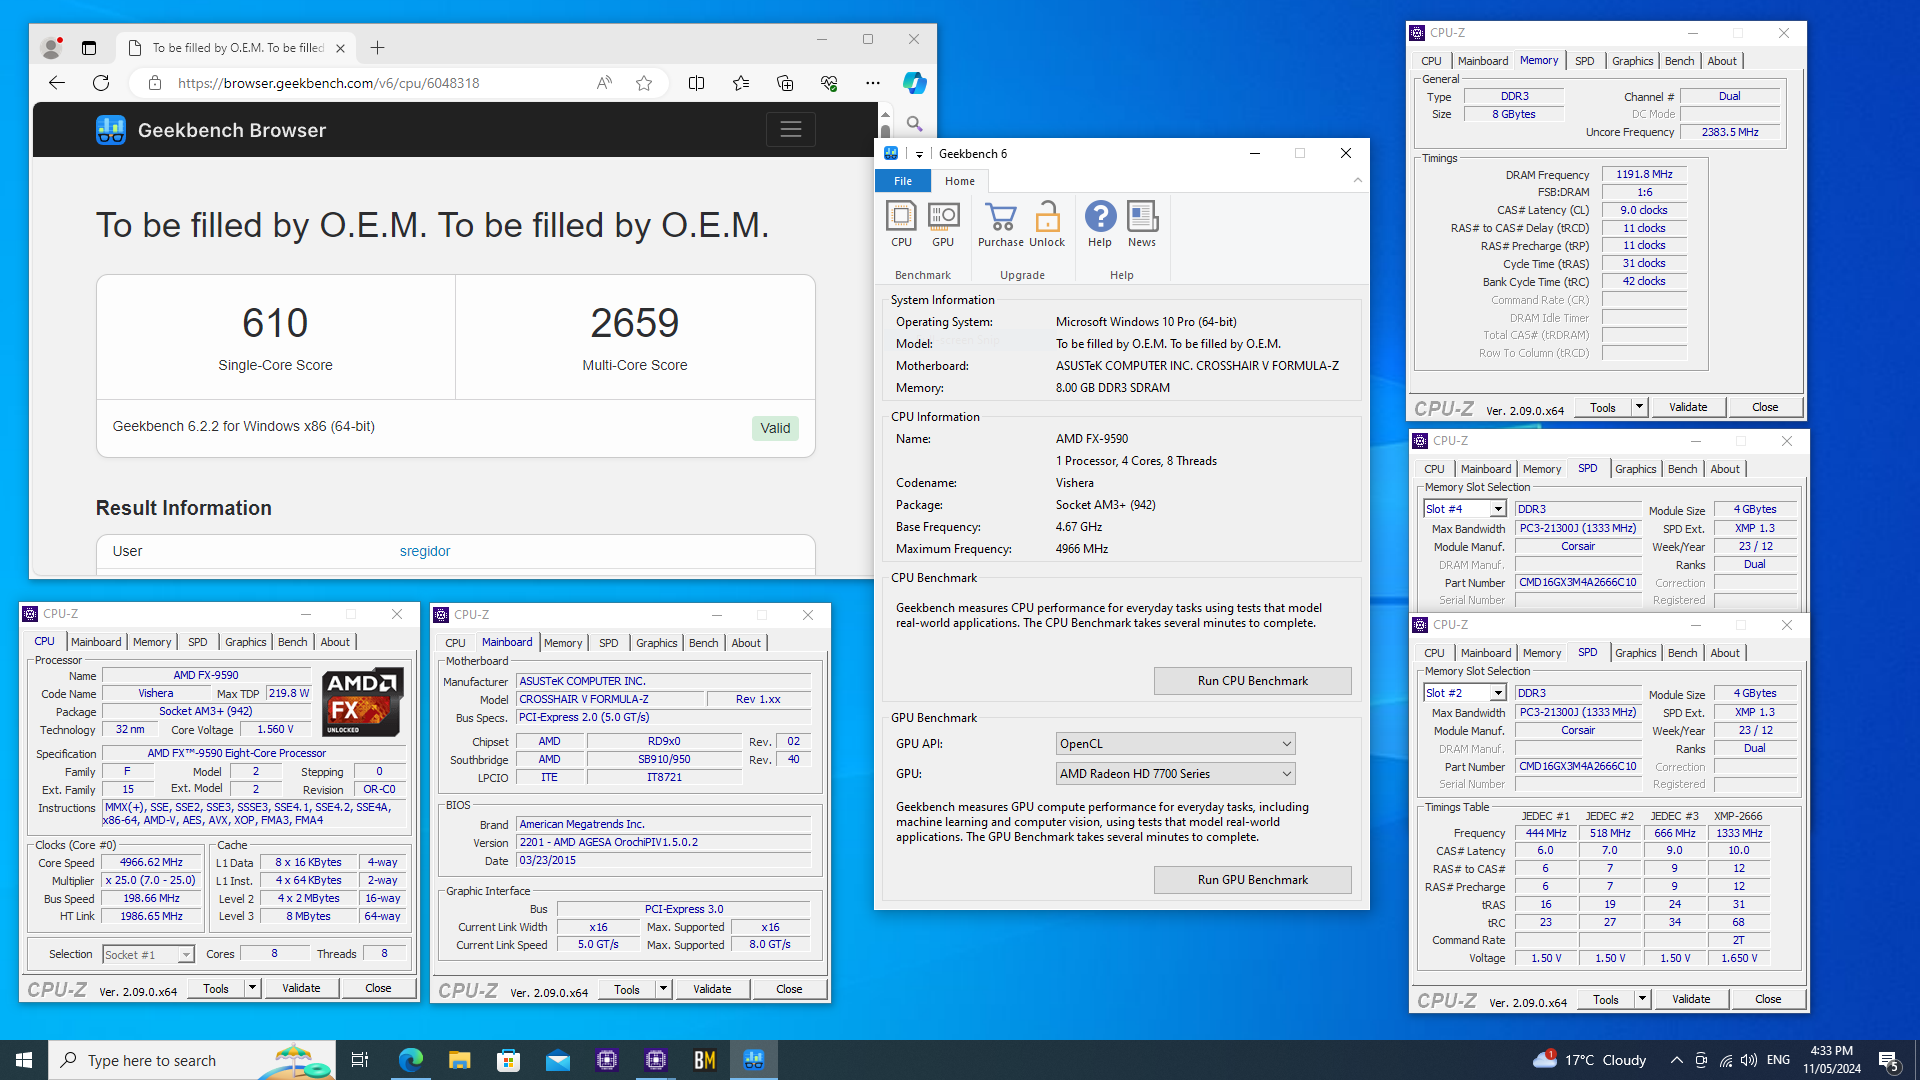Open notification center icon

click(x=1889, y=1060)
